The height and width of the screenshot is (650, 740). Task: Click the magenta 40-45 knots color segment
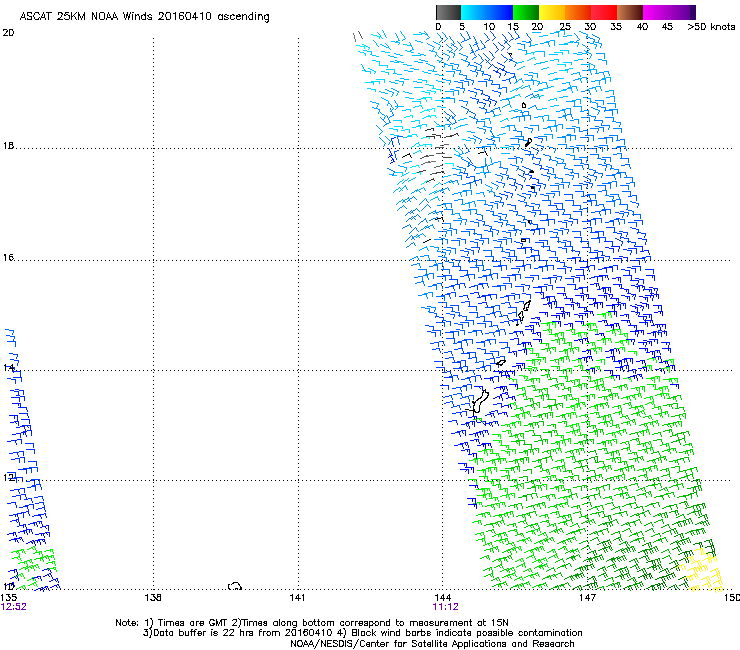pos(656,12)
